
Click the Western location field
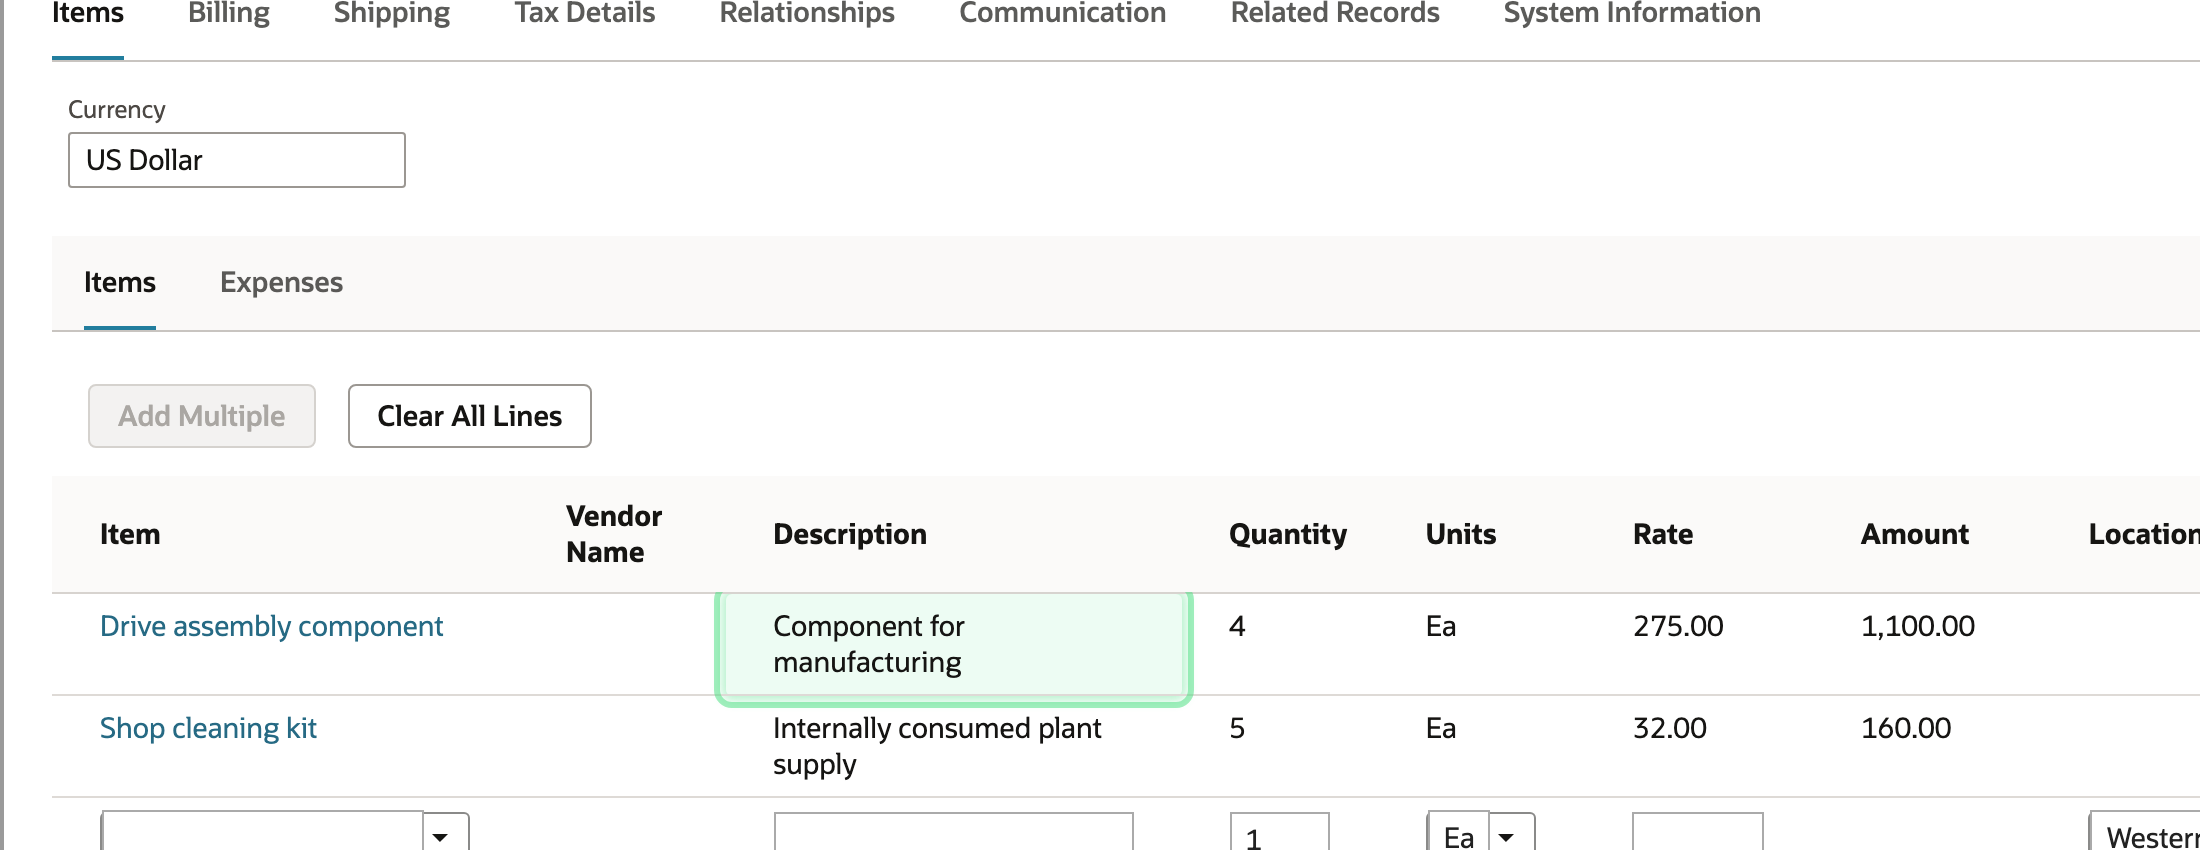tap(2145, 833)
